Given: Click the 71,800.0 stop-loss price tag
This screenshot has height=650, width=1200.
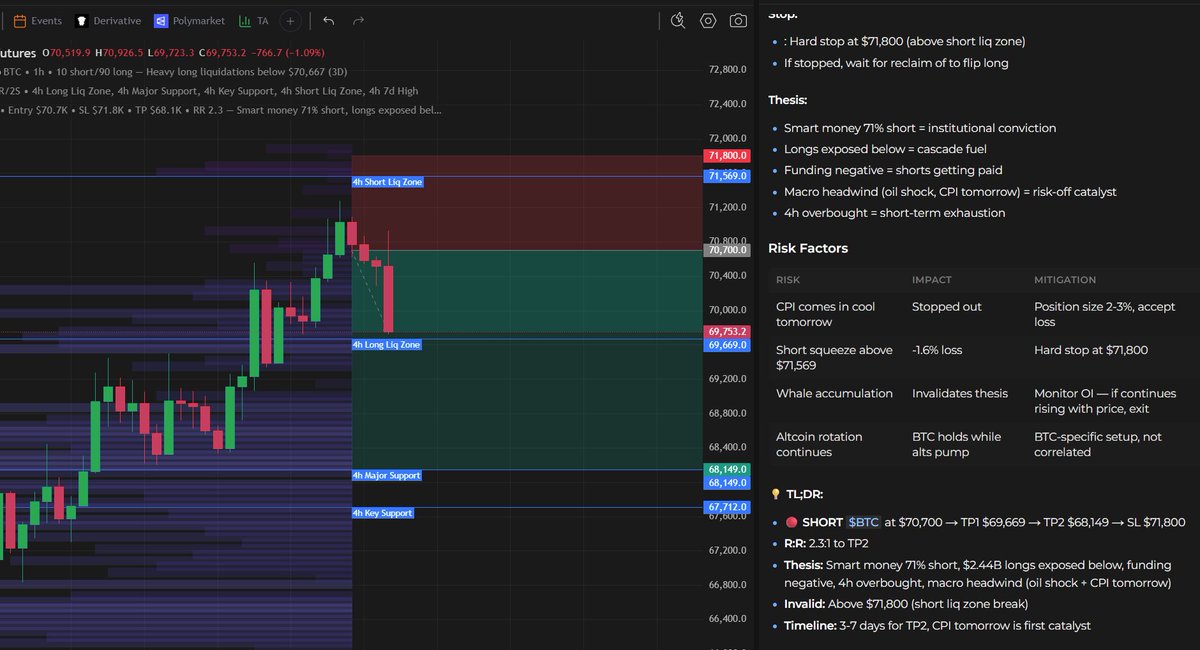Looking at the screenshot, I should (x=728, y=156).
